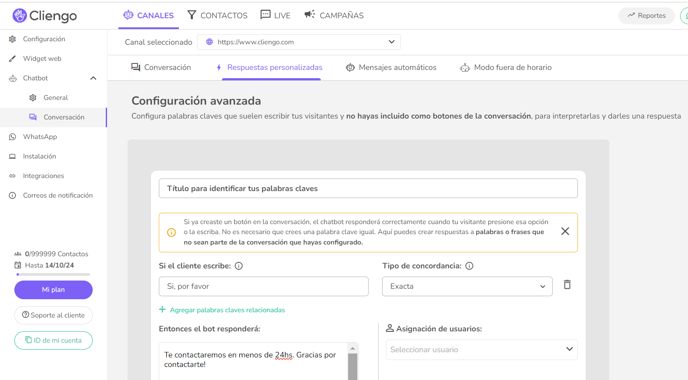Open Correos de notificación
Image resolution: width=688 pixels, height=380 pixels.
pos(58,195)
